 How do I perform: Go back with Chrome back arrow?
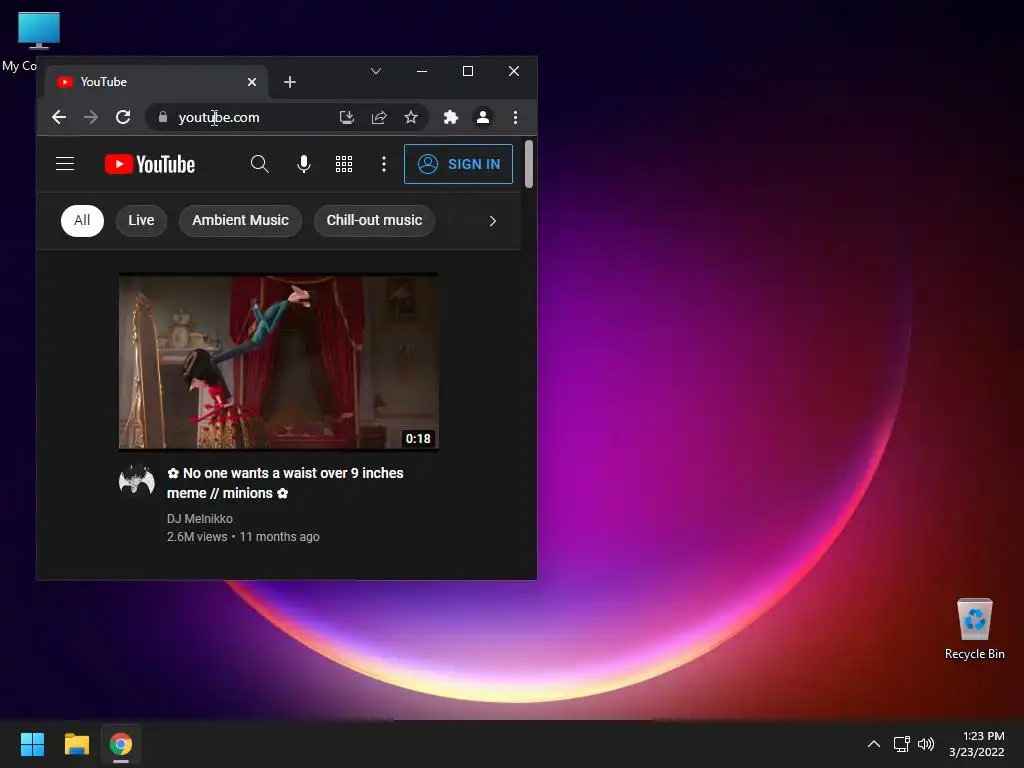click(x=59, y=117)
